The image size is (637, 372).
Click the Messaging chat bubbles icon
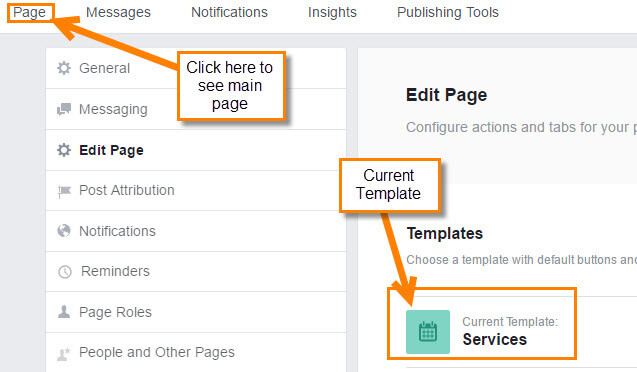pyautogui.click(x=64, y=109)
